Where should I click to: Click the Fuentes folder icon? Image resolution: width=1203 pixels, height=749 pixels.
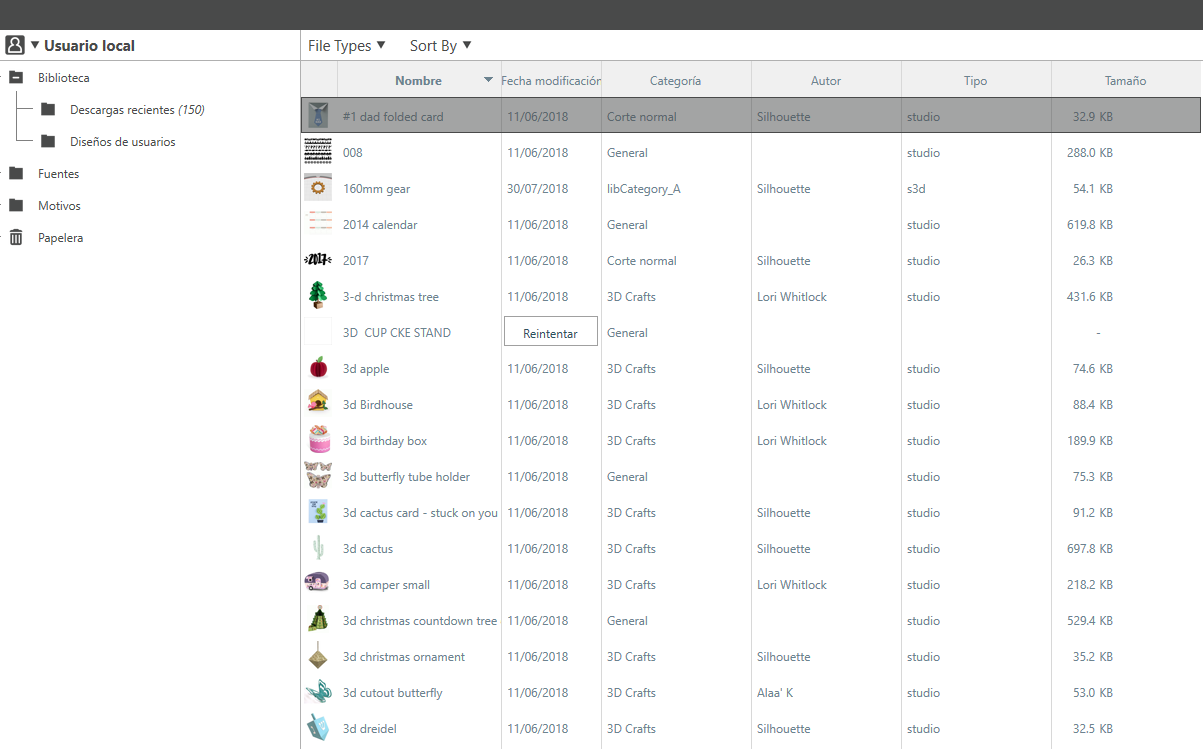click(16, 174)
